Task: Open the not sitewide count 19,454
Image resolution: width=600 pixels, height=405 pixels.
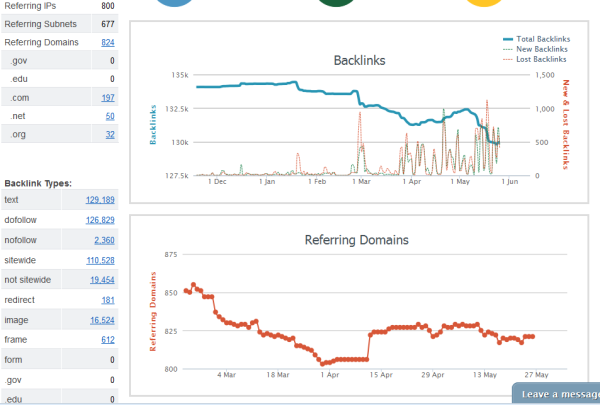Action: click(102, 280)
